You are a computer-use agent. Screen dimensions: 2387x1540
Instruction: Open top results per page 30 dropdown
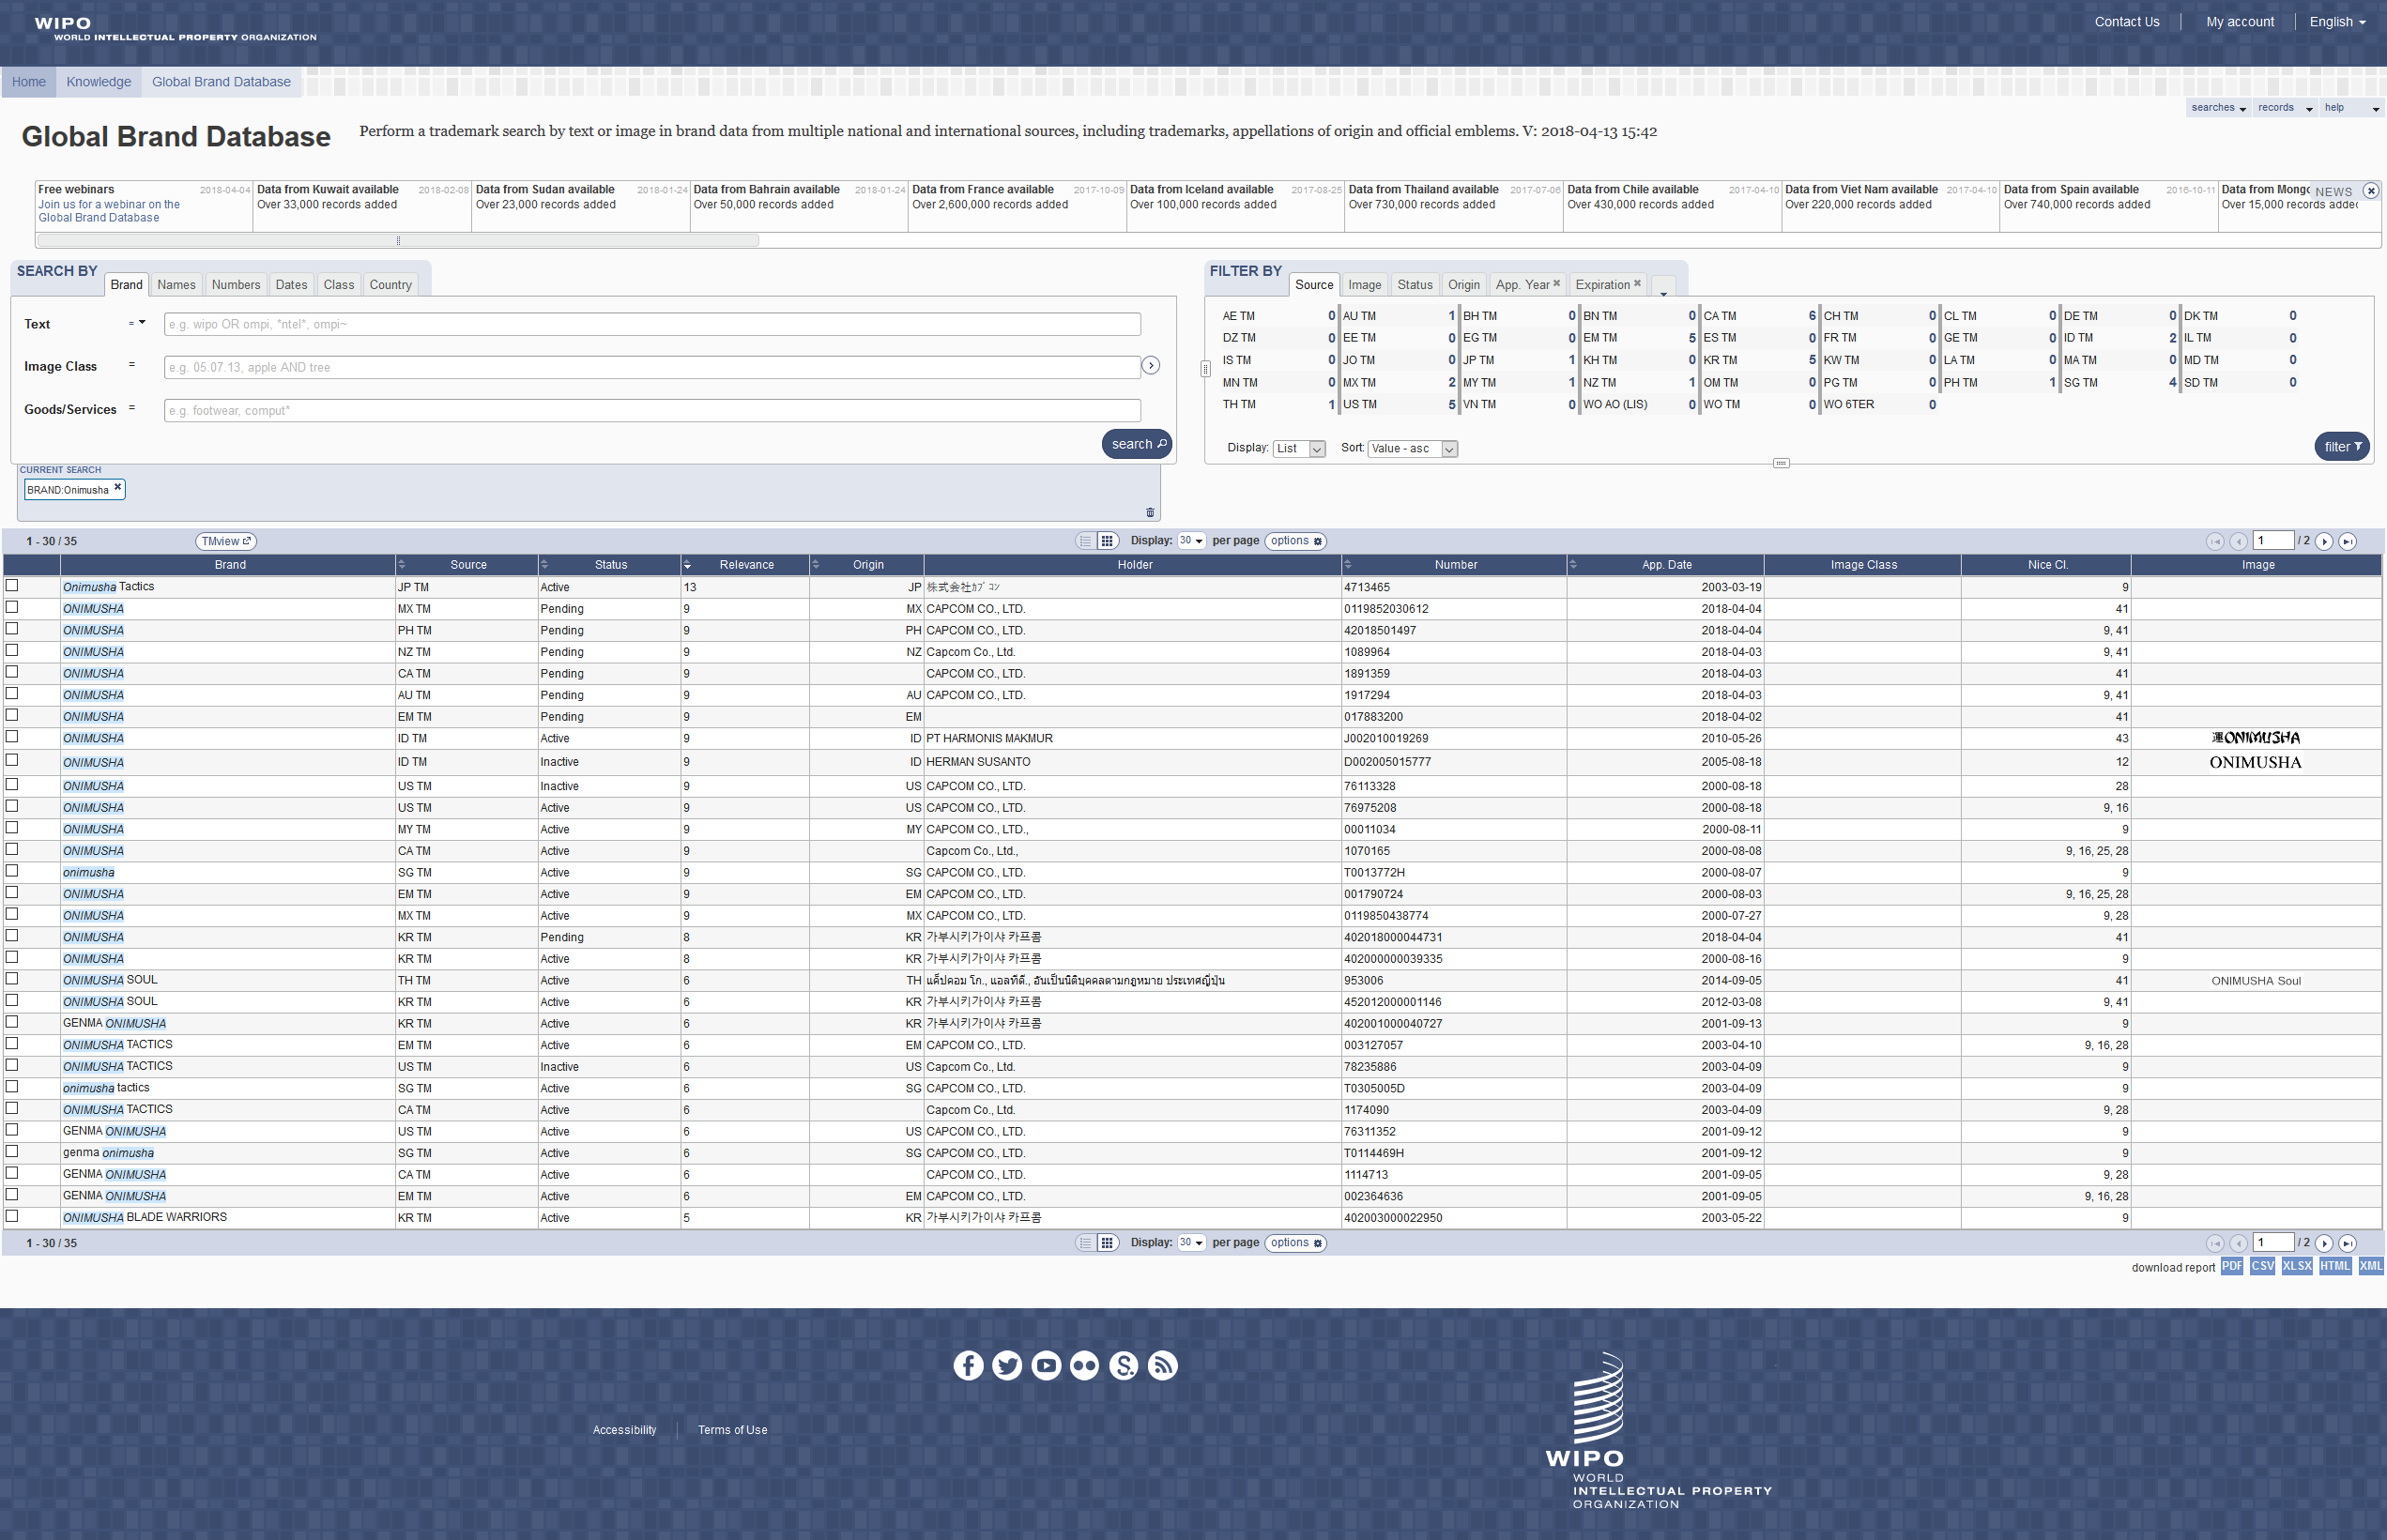click(x=1191, y=541)
